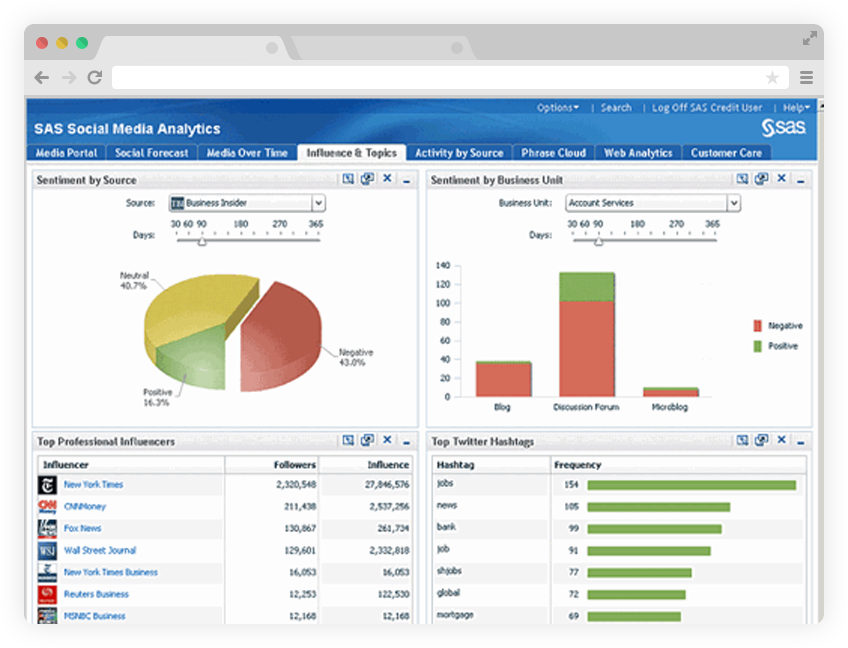The width and height of the screenshot is (848, 648).
Task: Open the MSNBC Business influencer link
Action: [95, 616]
